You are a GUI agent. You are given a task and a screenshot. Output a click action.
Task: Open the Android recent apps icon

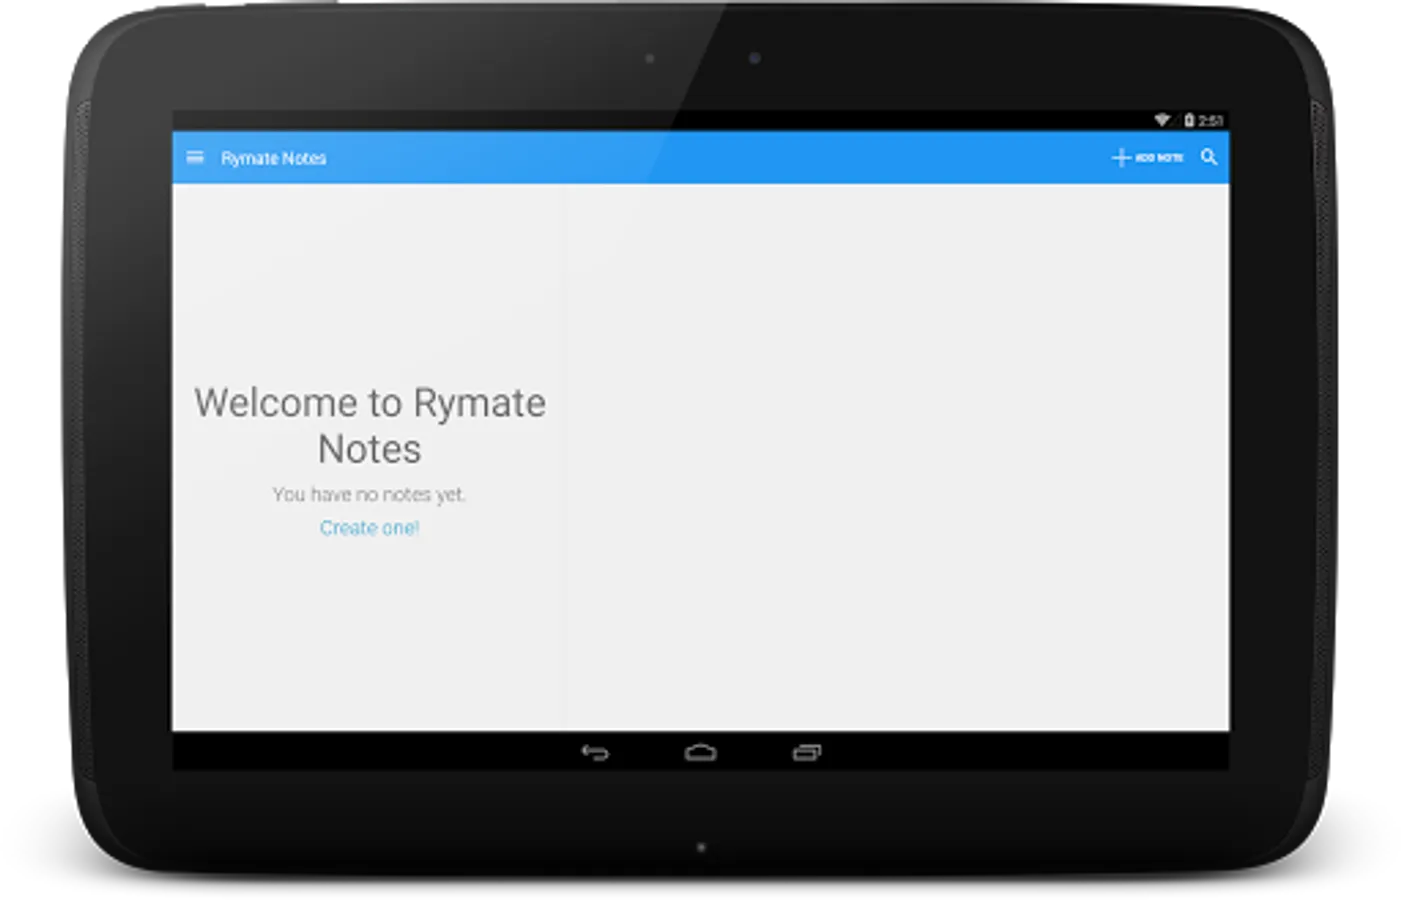806,753
